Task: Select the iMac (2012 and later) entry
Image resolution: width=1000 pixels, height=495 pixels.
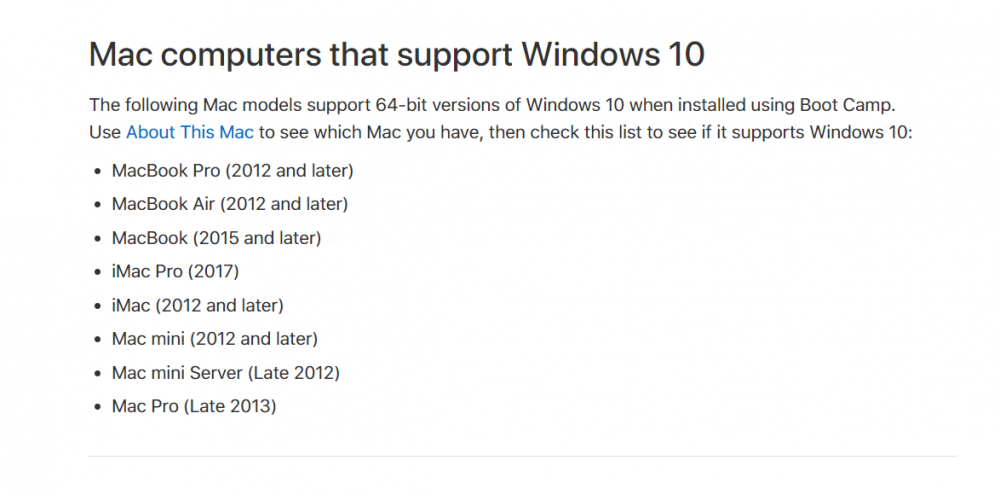Action: 198,306
